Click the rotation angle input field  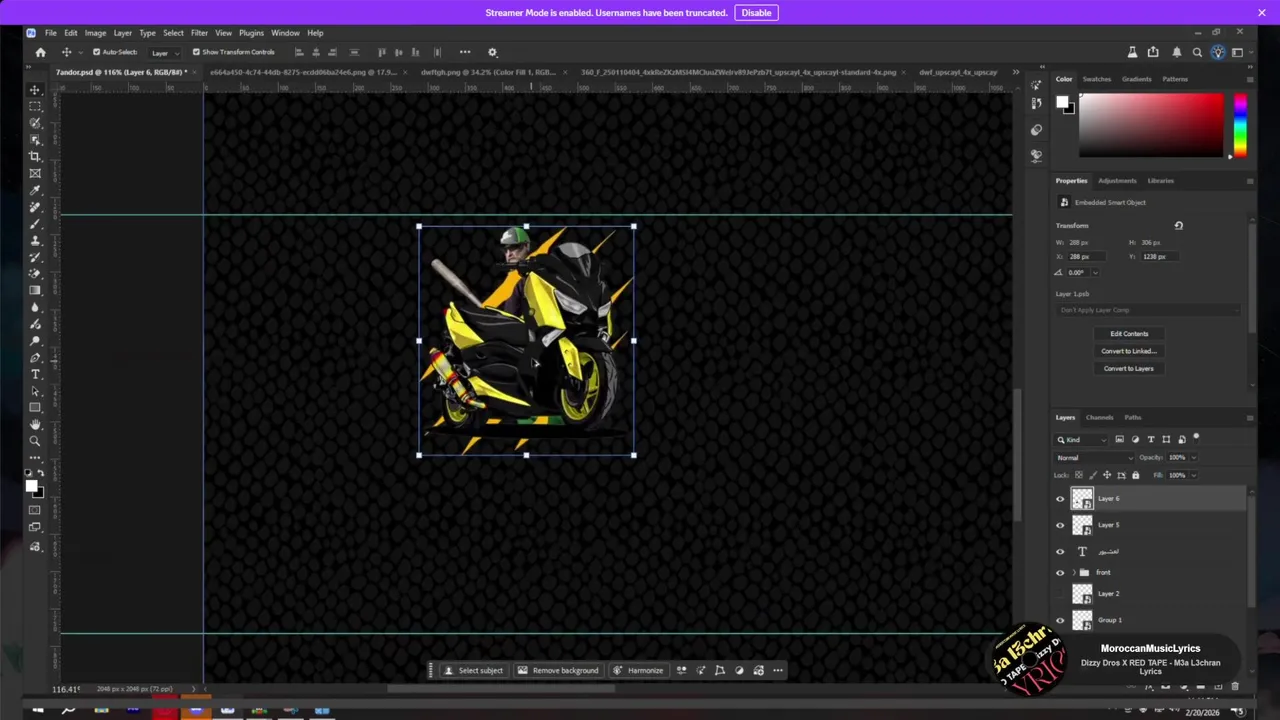[1080, 273]
